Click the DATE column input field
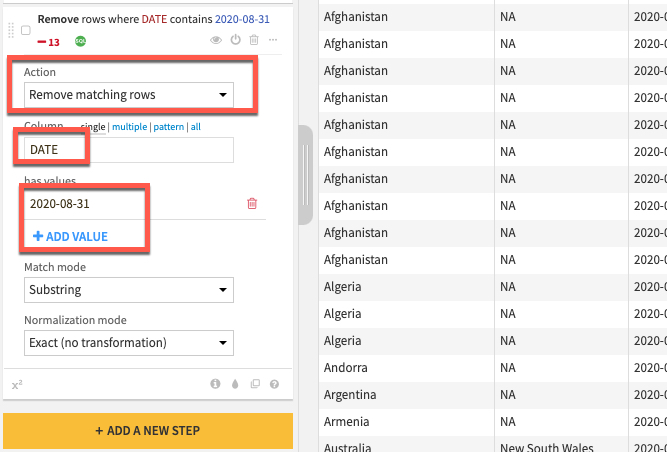 coord(129,150)
